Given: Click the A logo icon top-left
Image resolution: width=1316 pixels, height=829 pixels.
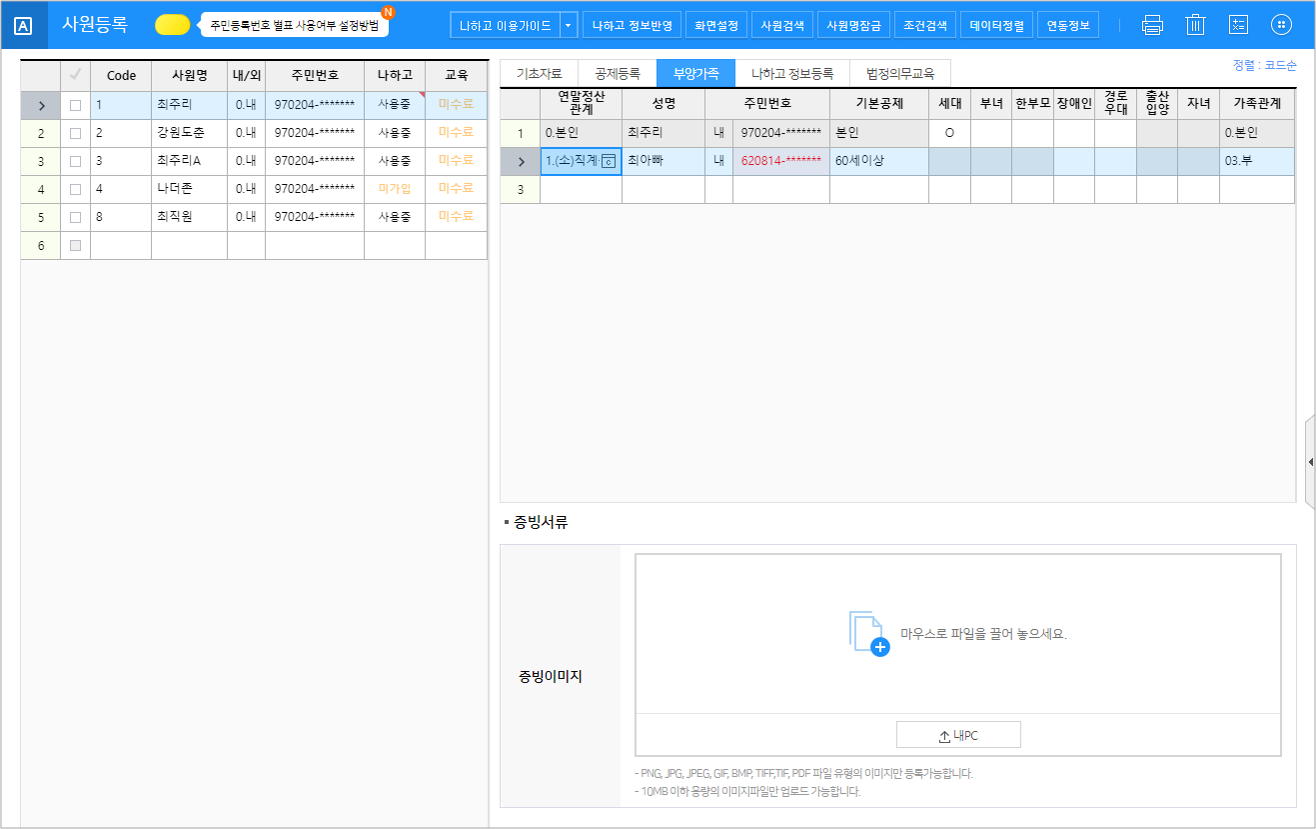Looking at the screenshot, I should click(24, 26).
